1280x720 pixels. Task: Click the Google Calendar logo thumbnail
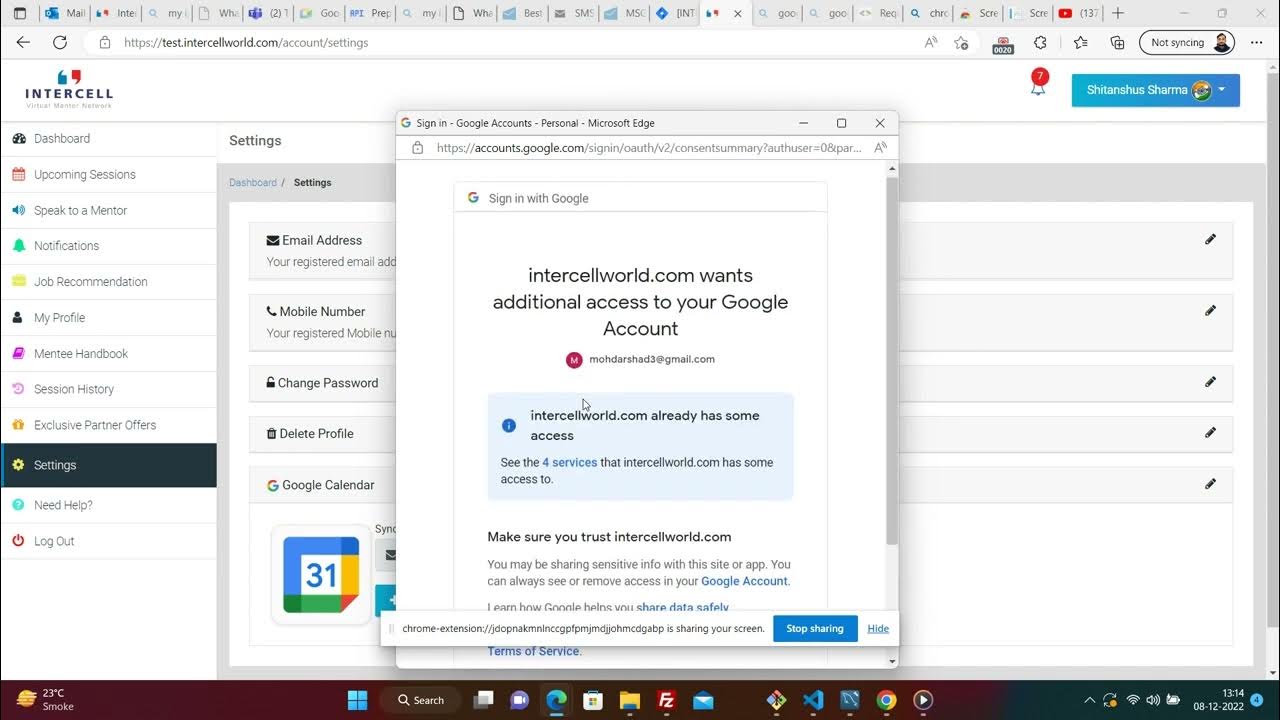tap(321, 574)
